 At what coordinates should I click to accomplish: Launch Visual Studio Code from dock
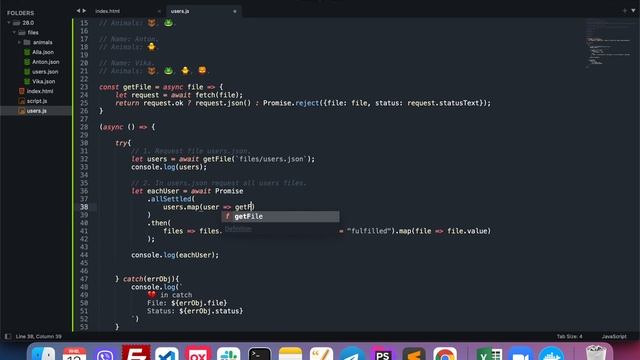point(167,353)
